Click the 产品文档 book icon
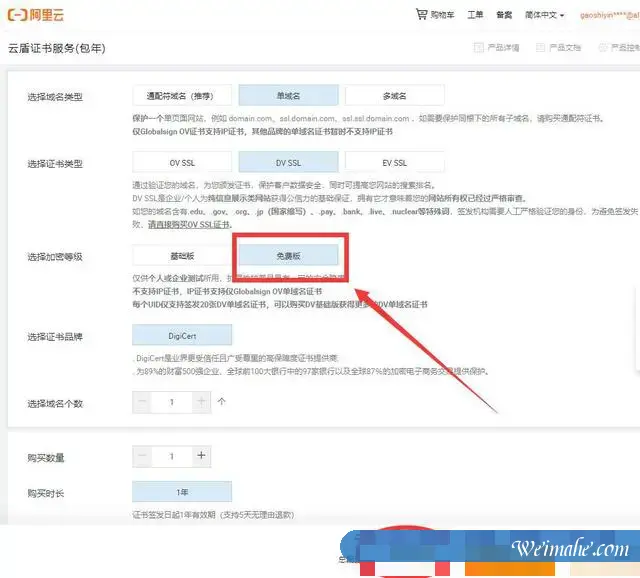640x578 pixels. tap(540, 47)
